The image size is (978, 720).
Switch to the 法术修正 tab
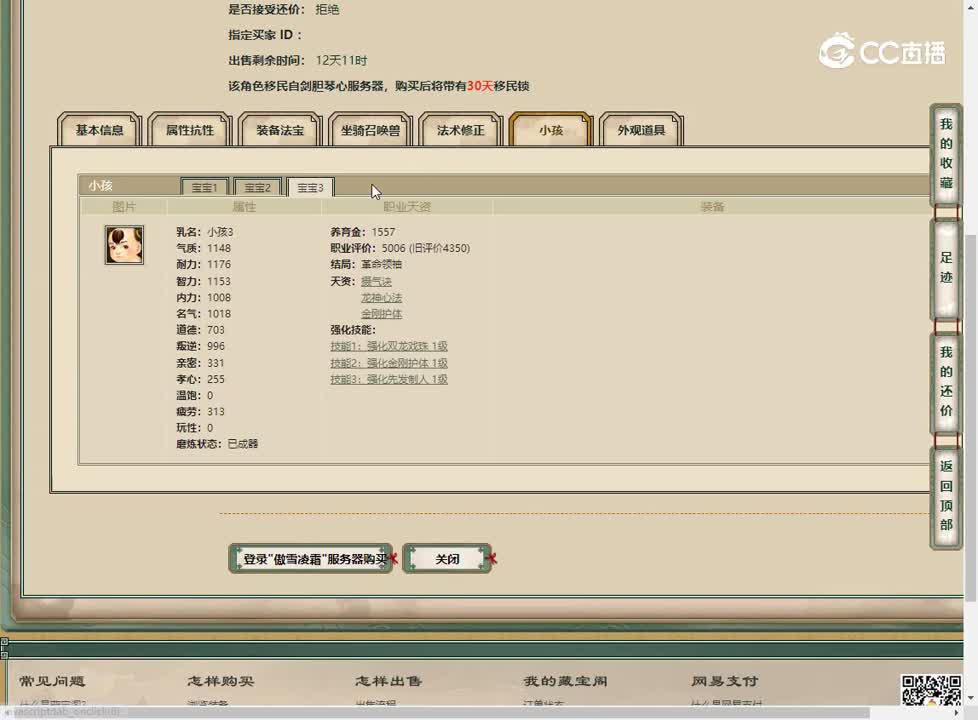click(460, 130)
